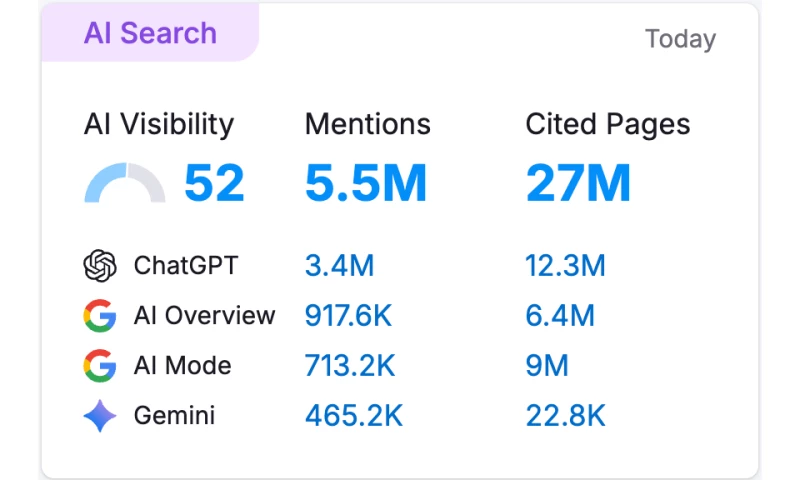Open AI Overview cited pages 6.4M
This screenshot has height=480, width=800.
[559, 316]
